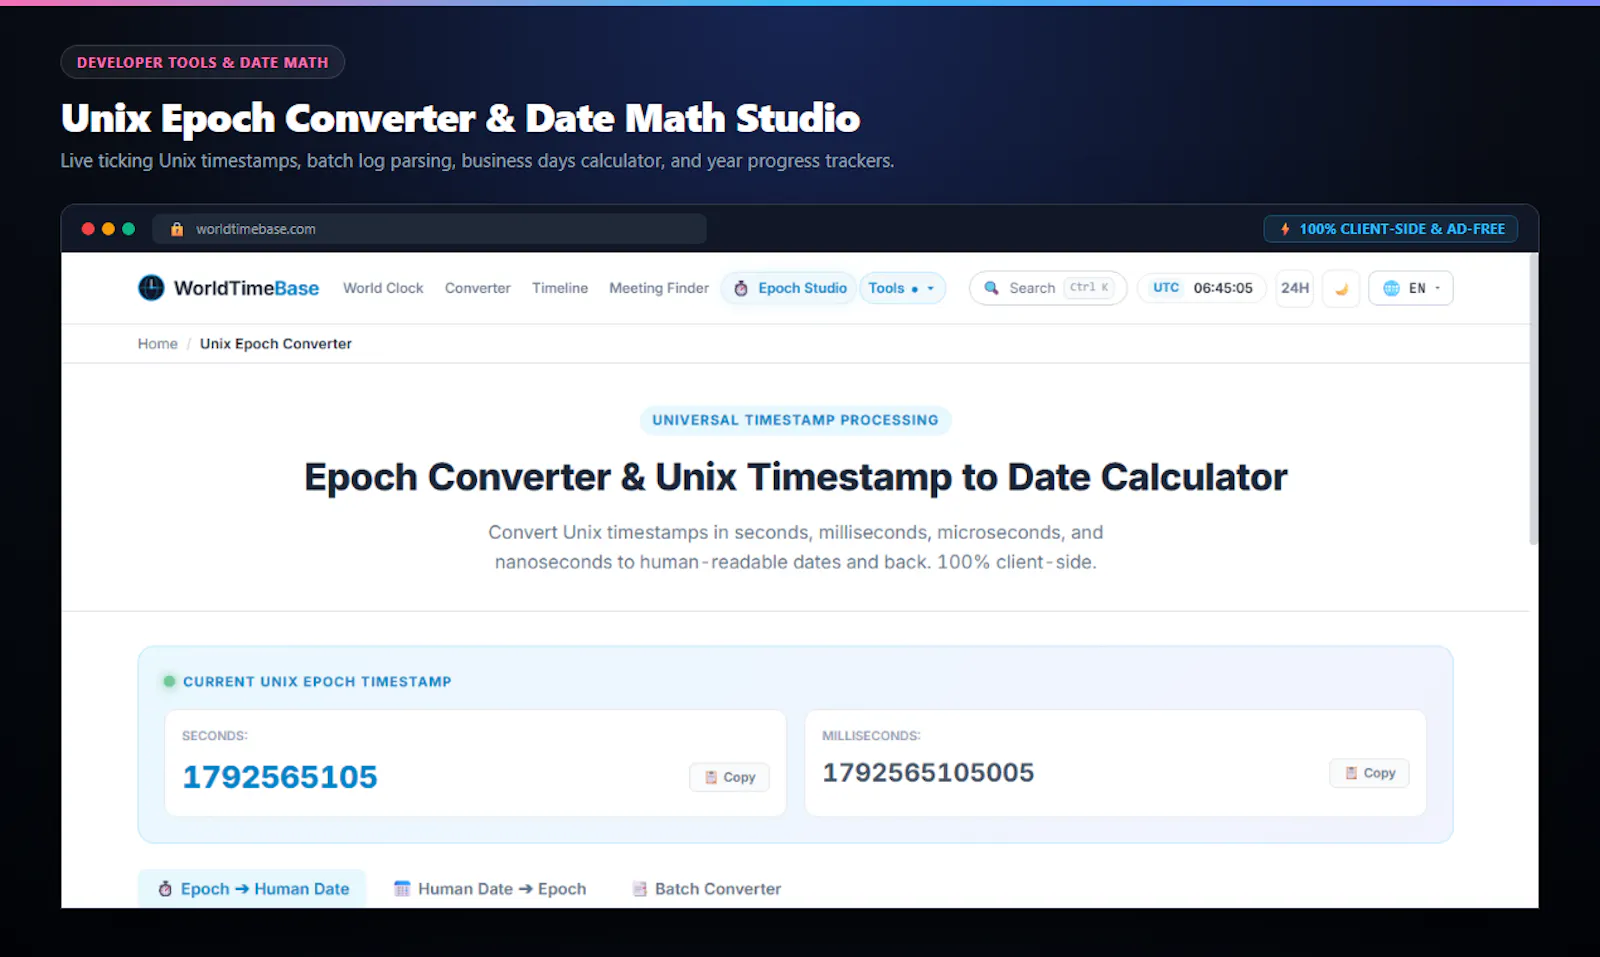Click the UTC clock display
The height and width of the screenshot is (957, 1600).
[x=1202, y=288]
